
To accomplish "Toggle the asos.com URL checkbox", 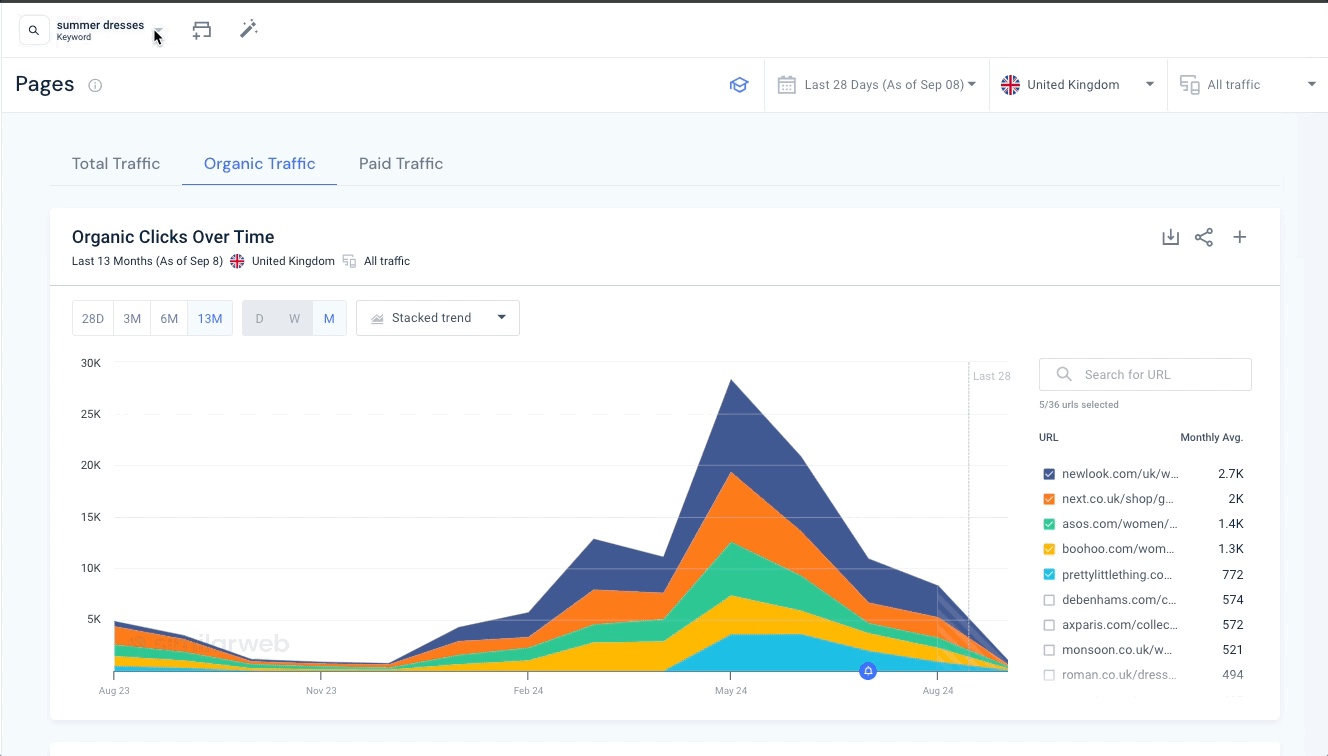I will point(1049,524).
